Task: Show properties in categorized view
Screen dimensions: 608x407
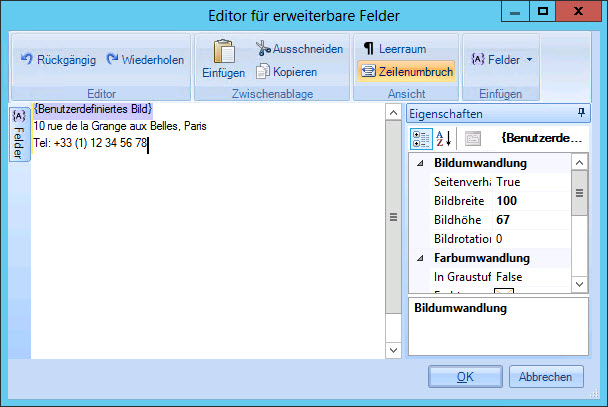Action: 423,138
